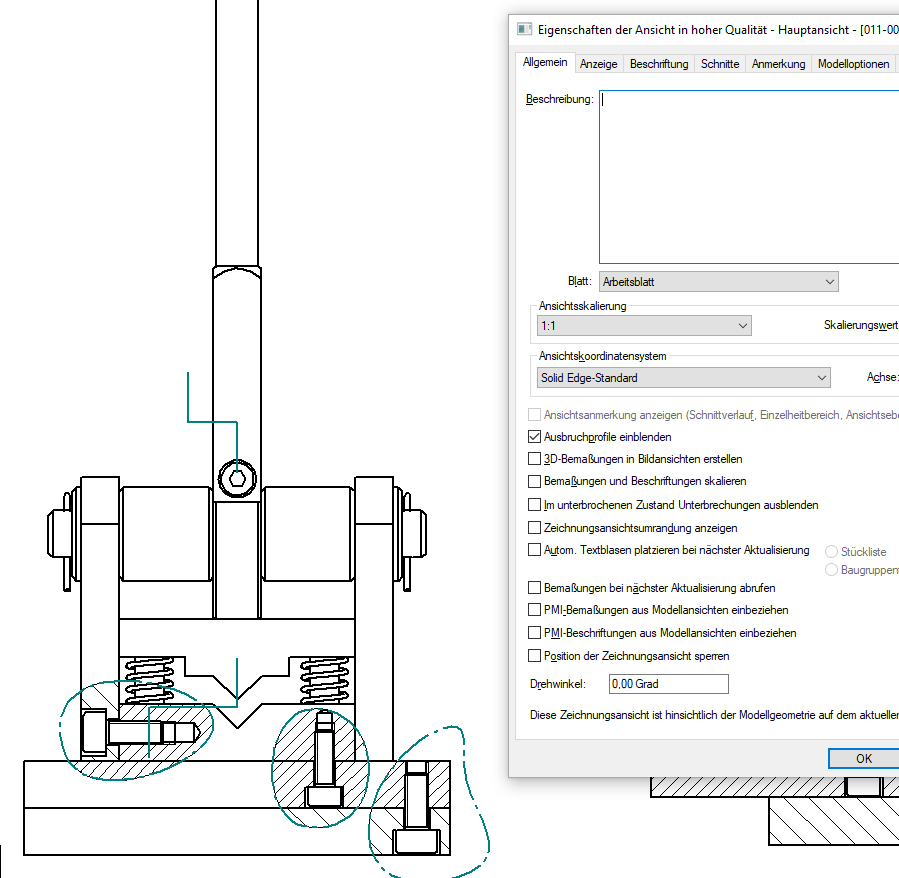Viewport: 899px width, 878px height.
Task: Check PMI-Bemaßungen aus Modellansichten einbeziehen
Action: (x=534, y=610)
